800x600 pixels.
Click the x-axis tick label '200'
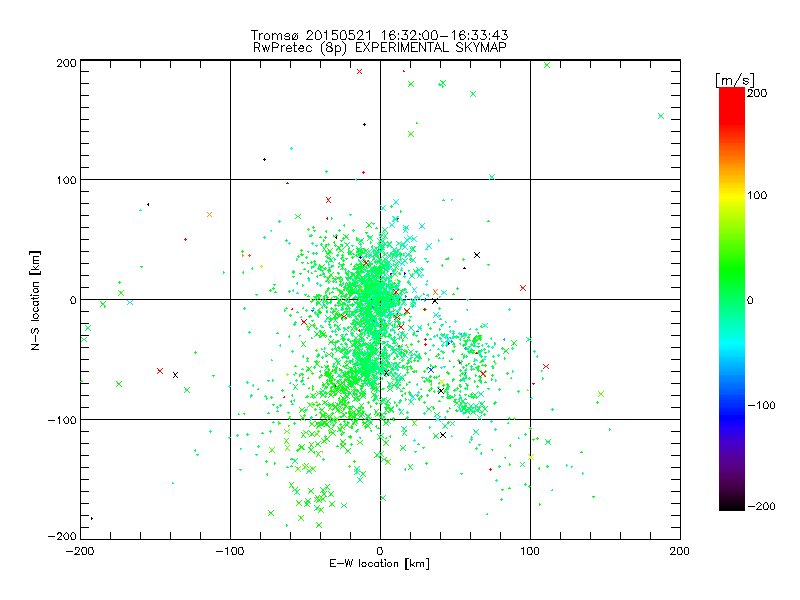(680, 552)
